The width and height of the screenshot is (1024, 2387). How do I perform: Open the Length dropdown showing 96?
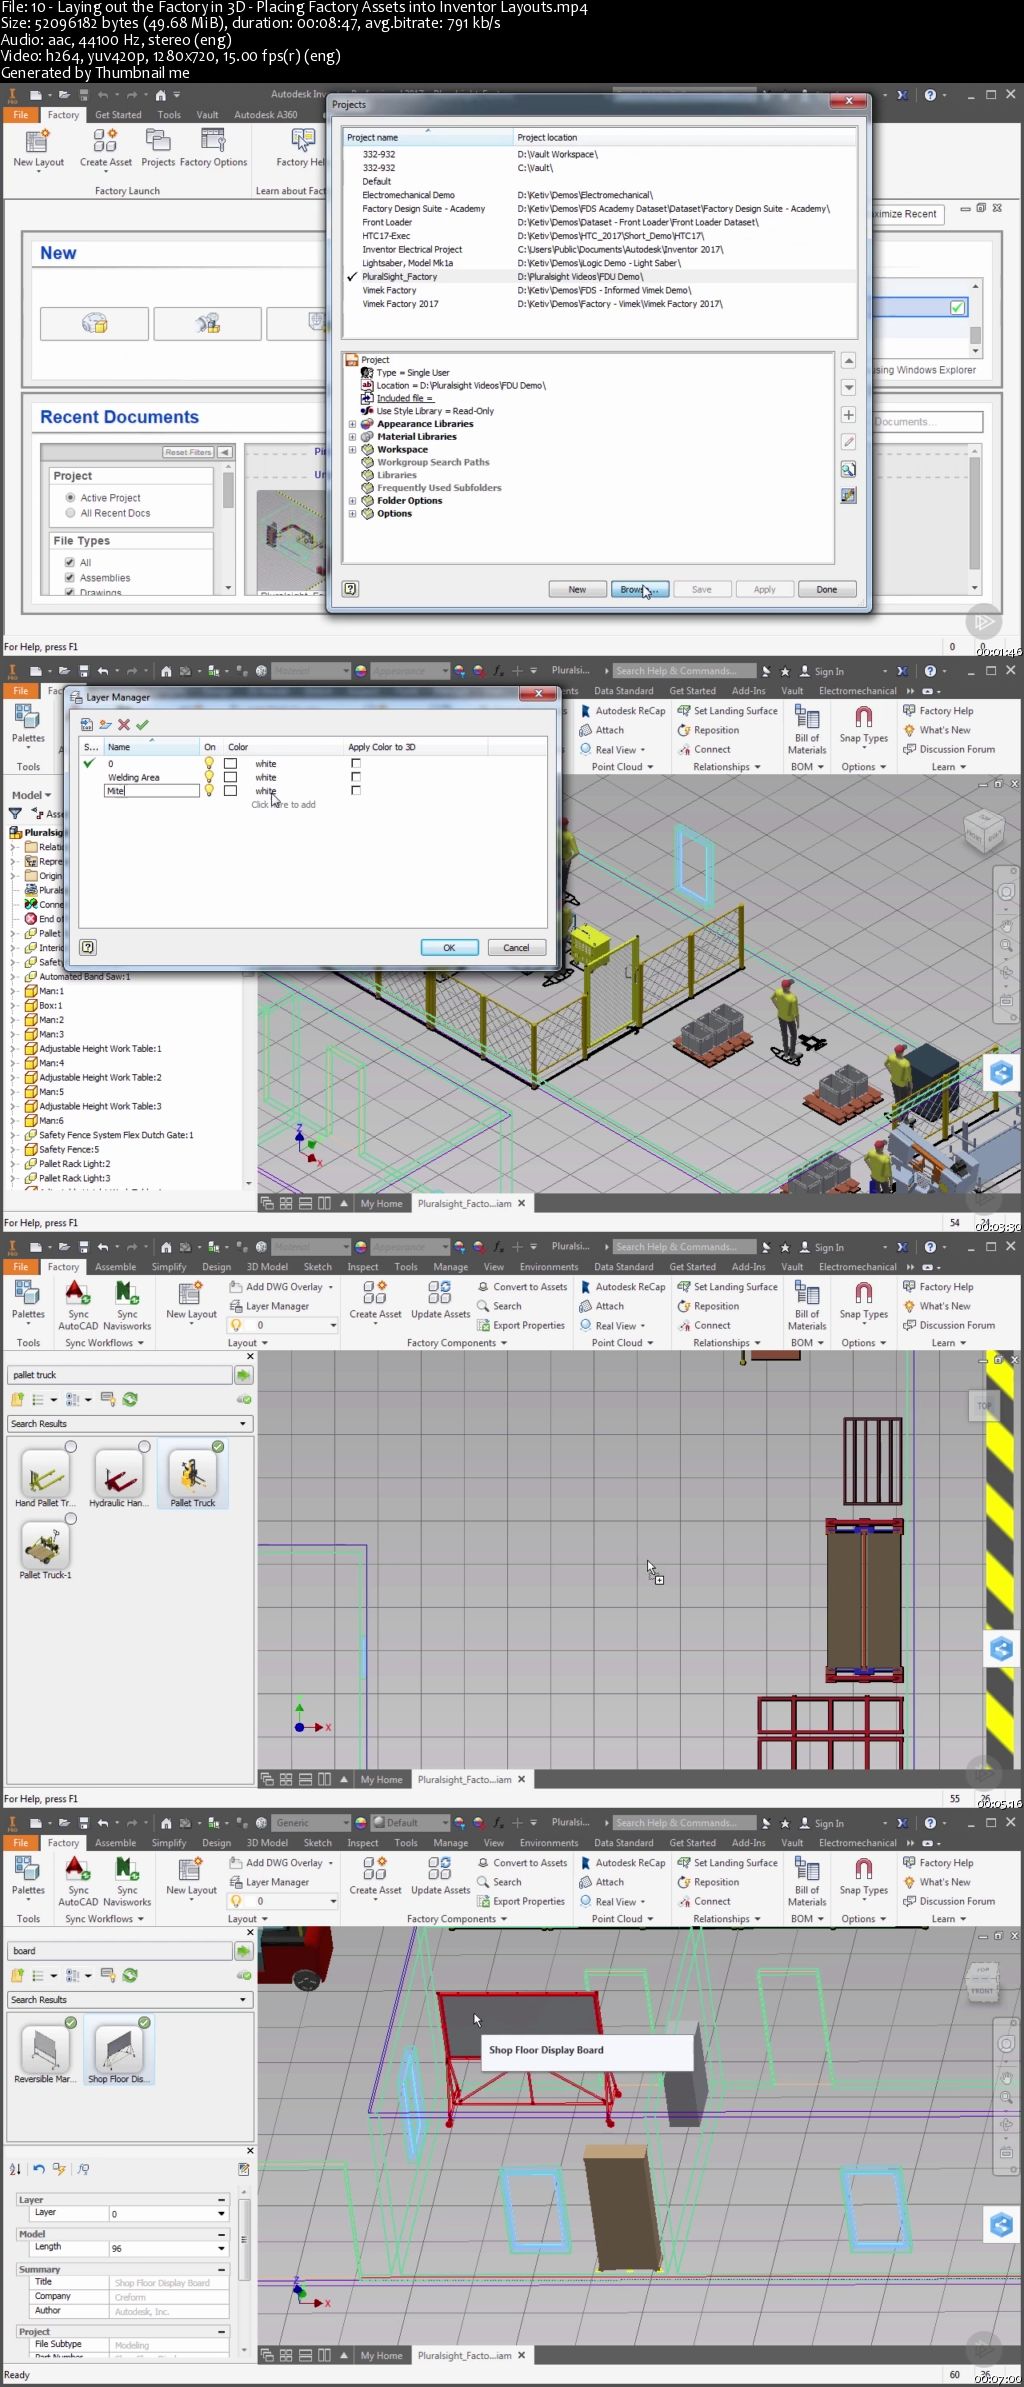pyautogui.click(x=221, y=2248)
